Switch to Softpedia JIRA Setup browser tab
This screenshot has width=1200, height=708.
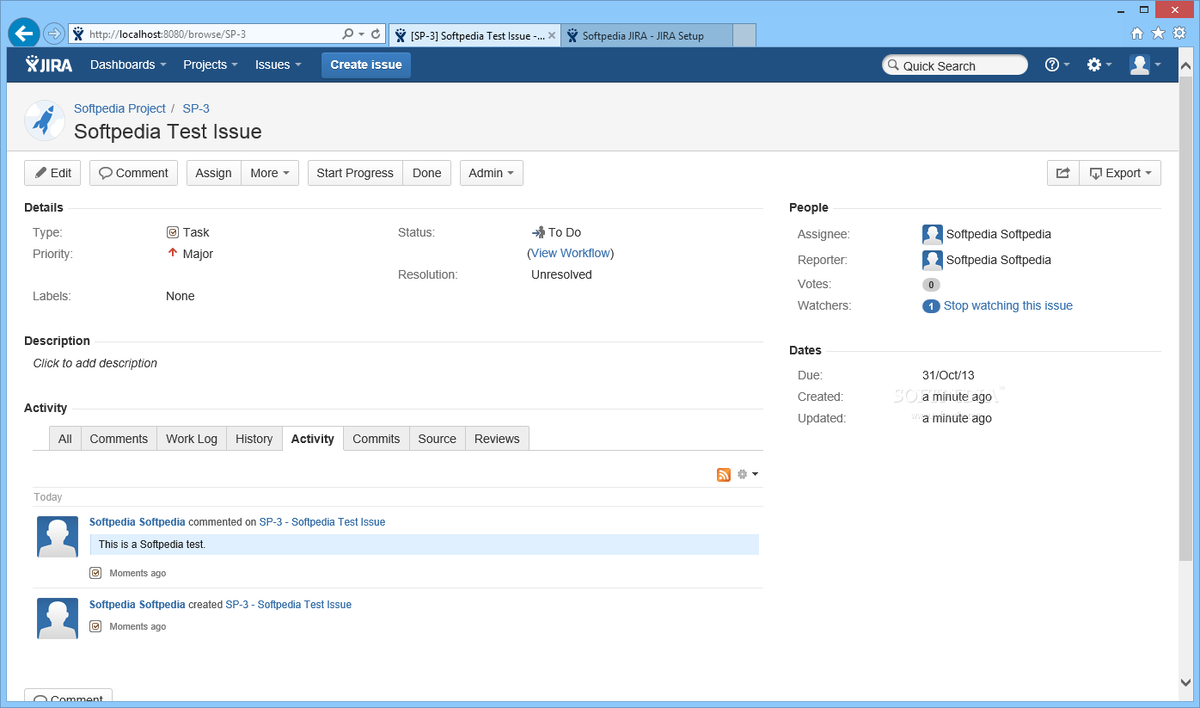(645, 35)
